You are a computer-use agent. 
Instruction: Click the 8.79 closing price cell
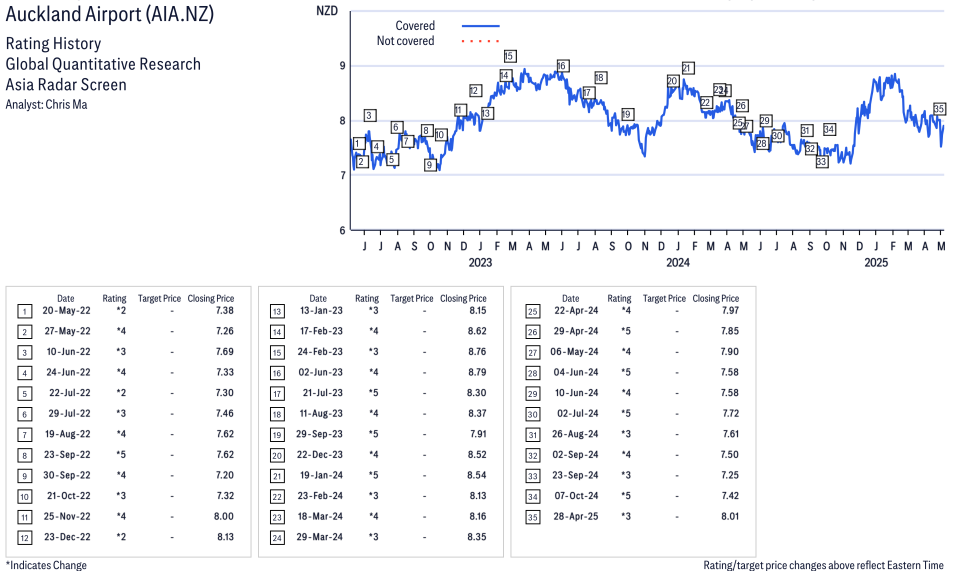477,373
